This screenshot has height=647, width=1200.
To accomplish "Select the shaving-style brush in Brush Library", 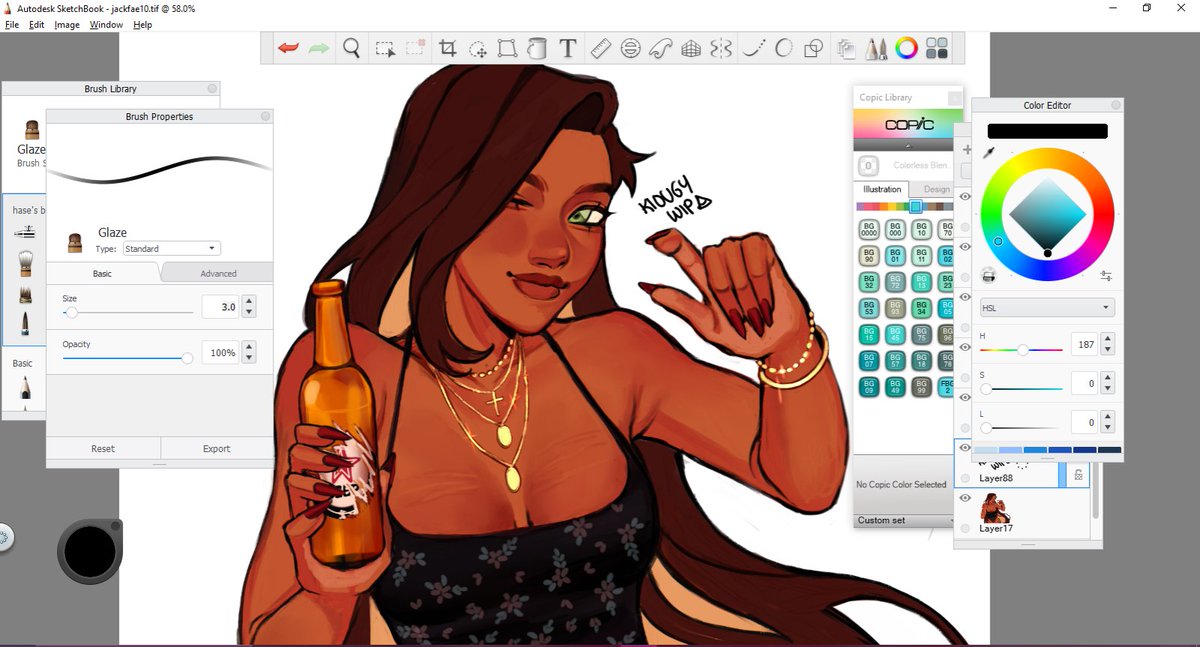I will (25, 262).
